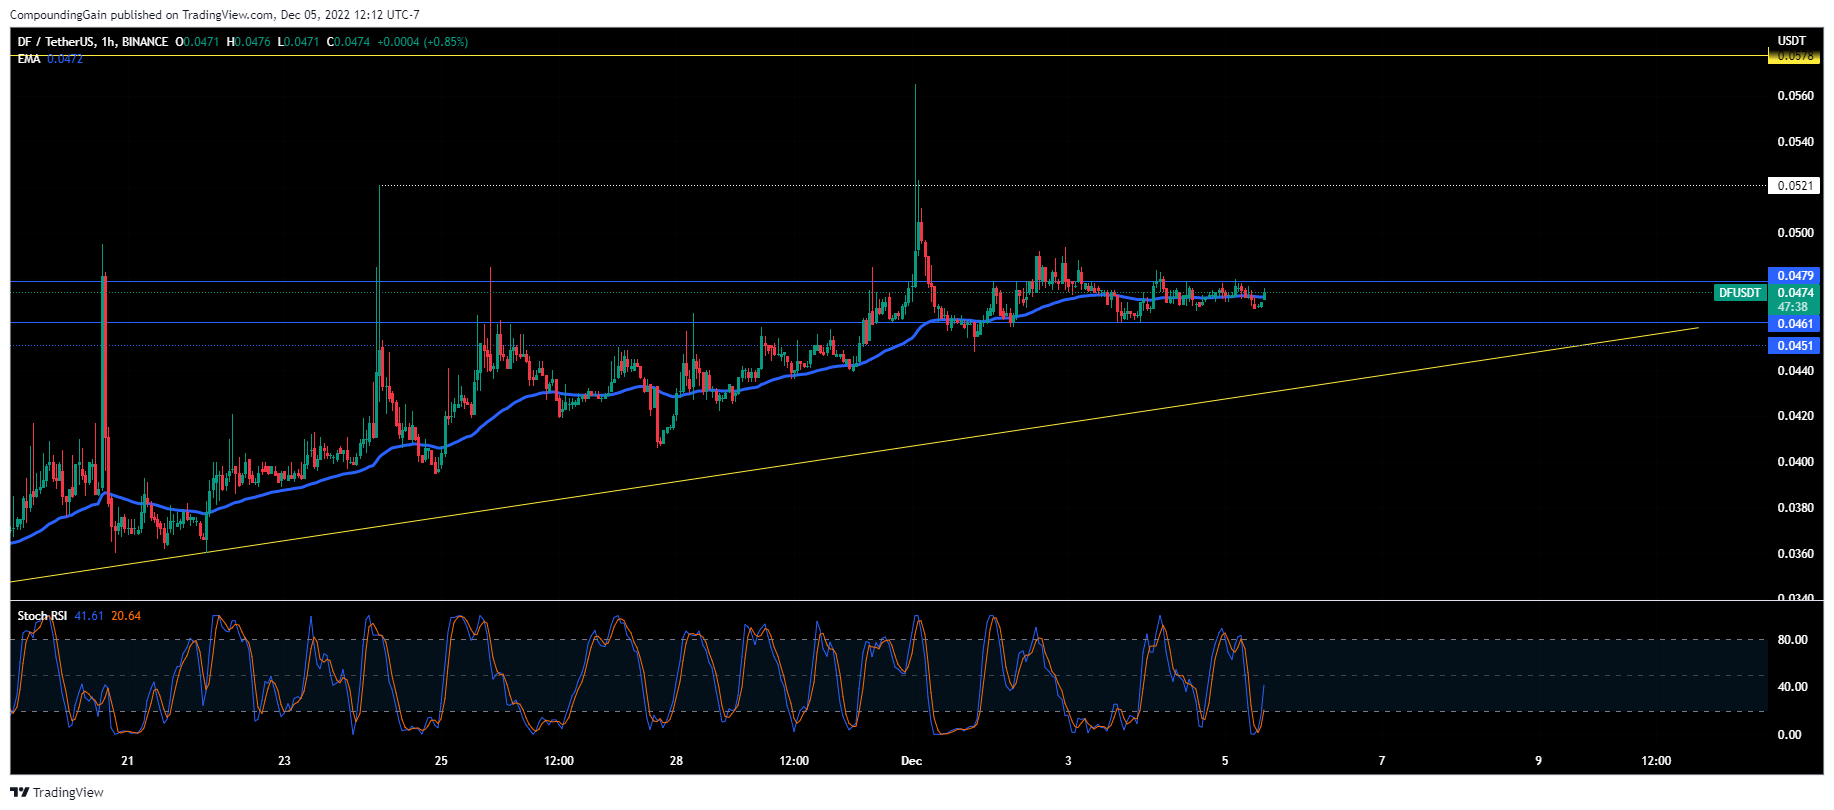Select the DF / TetherUS symbol title

(57, 42)
